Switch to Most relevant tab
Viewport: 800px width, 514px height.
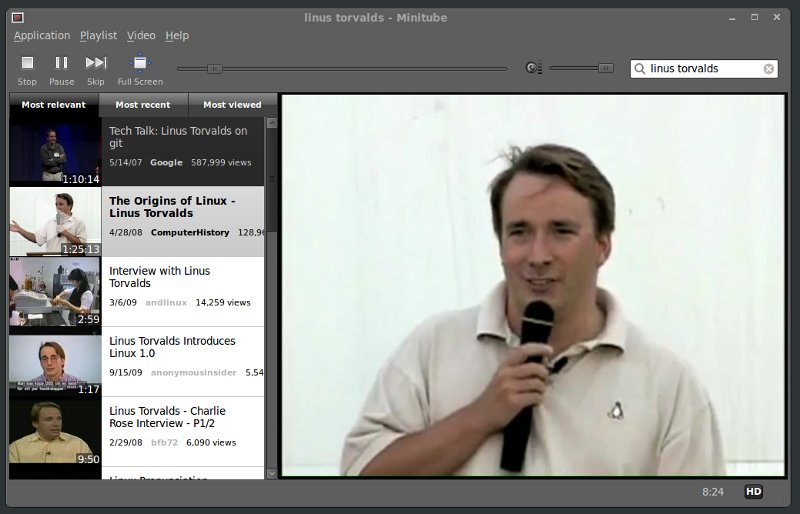pyautogui.click(x=54, y=105)
